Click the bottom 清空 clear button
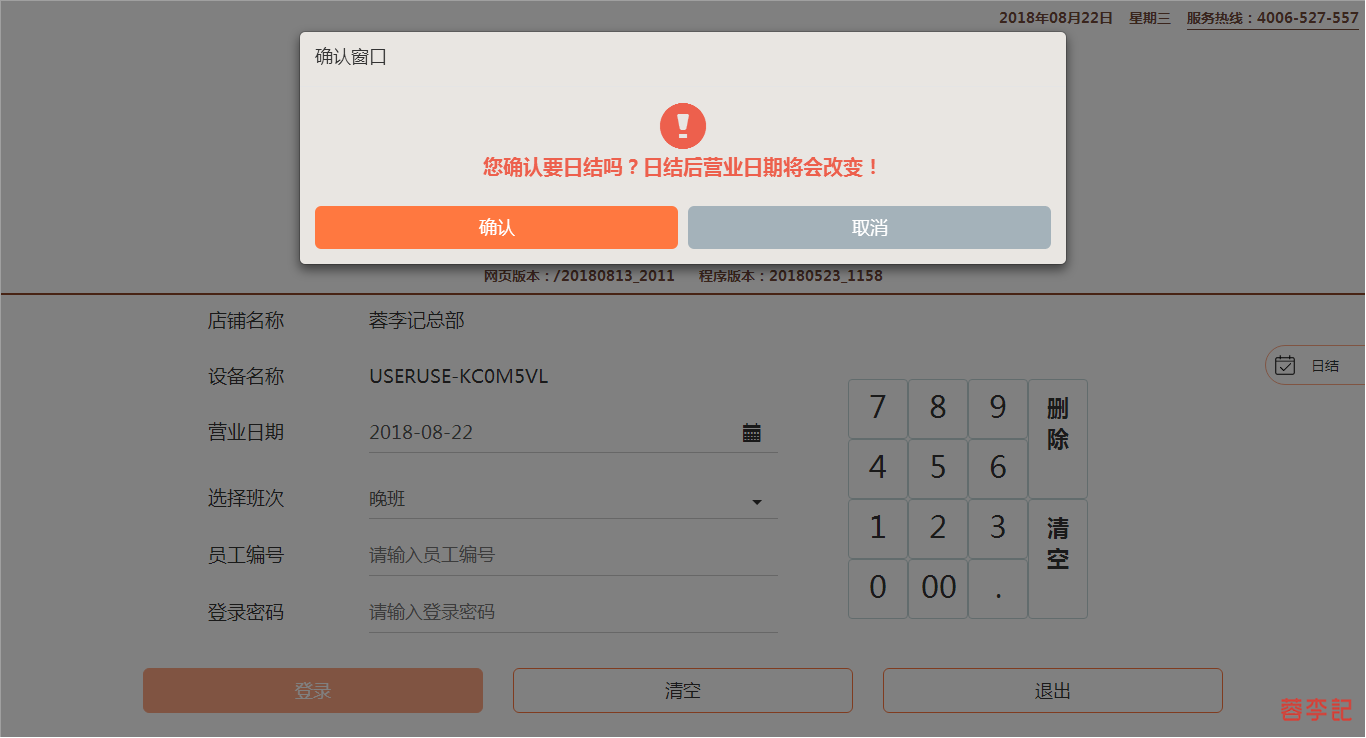The height and width of the screenshot is (738, 1366). point(683,691)
